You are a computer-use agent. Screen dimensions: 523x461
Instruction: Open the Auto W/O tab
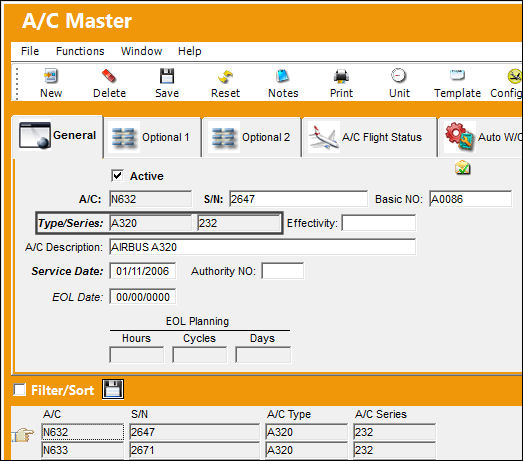coord(481,137)
